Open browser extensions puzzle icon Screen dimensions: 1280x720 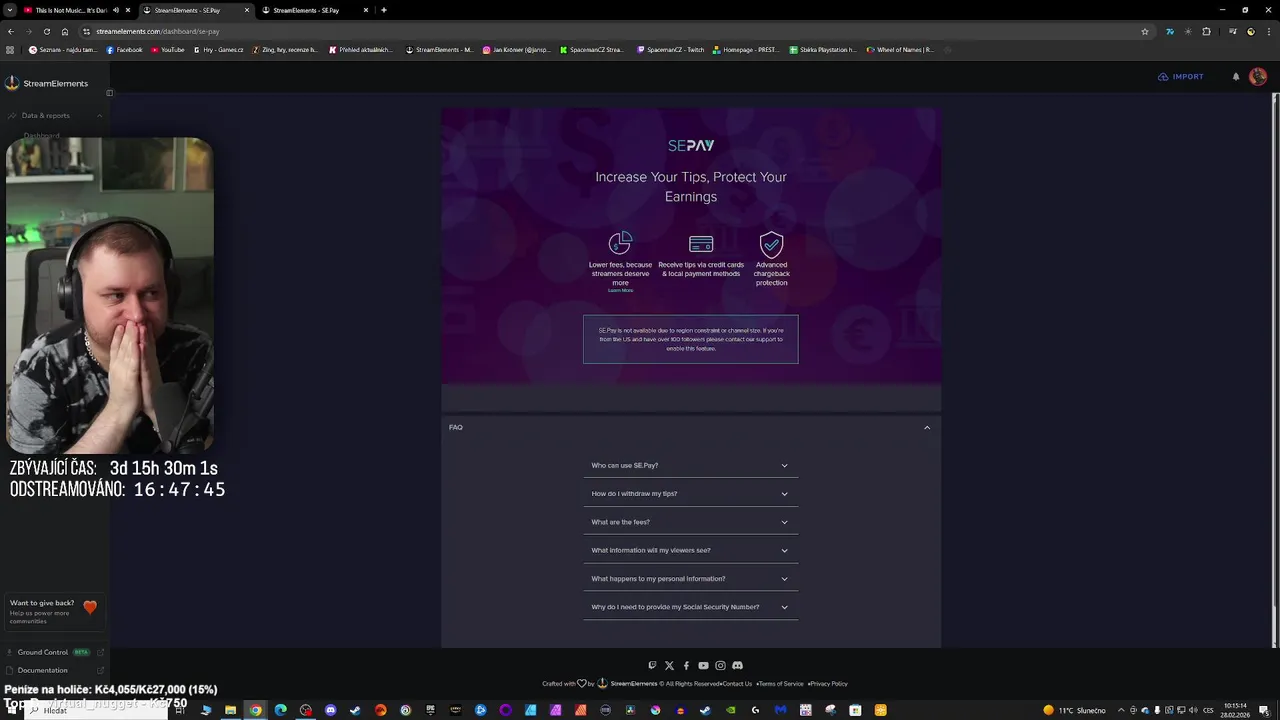tap(1206, 31)
